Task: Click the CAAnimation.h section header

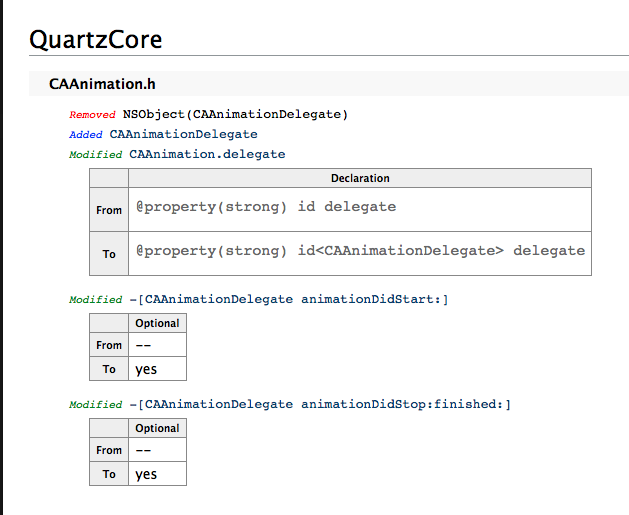Action: 102,84
